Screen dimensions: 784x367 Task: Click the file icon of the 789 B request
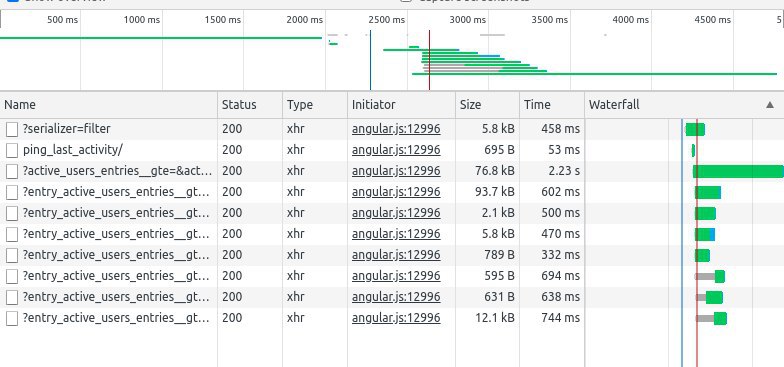(x=12, y=256)
